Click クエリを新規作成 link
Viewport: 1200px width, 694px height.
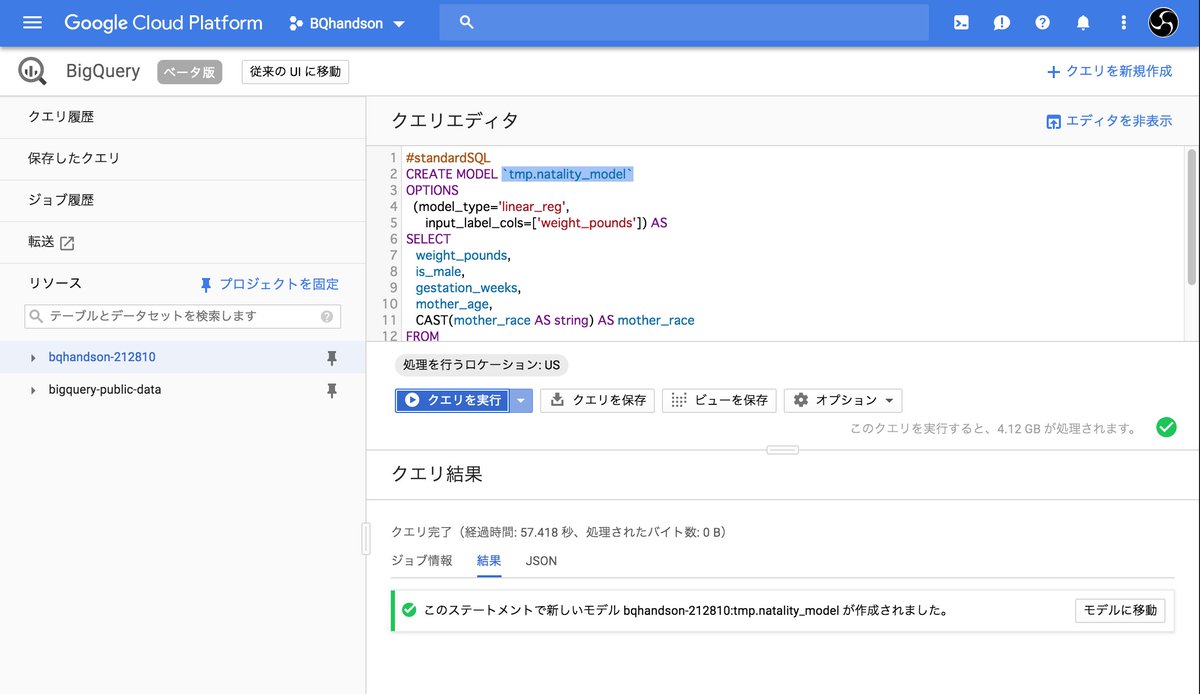1109,72
